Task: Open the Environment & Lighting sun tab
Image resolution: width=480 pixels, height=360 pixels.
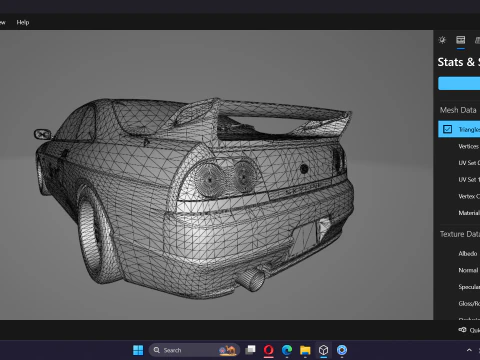Action: pos(442,40)
